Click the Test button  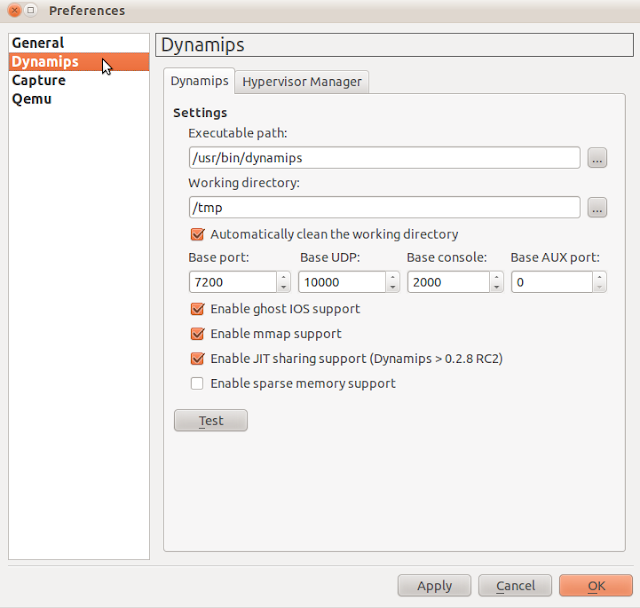coord(211,420)
